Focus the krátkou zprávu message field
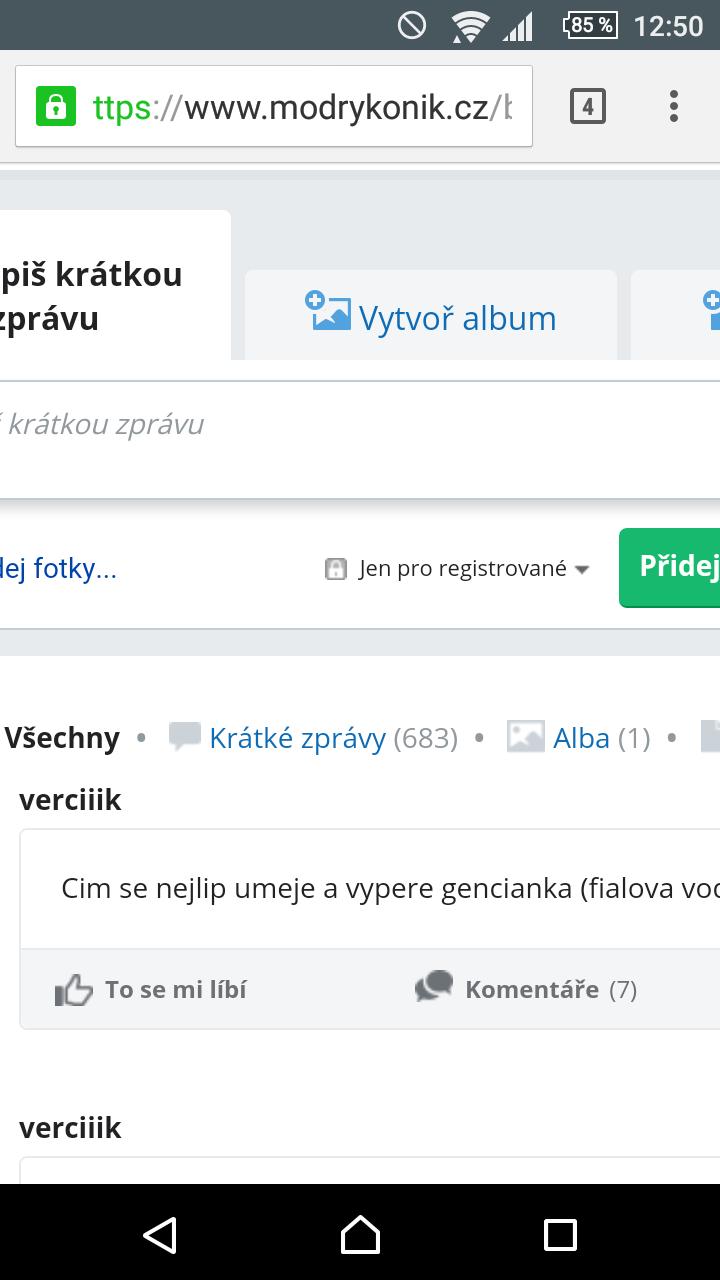The height and width of the screenshot is (1280, 720). 300,424
